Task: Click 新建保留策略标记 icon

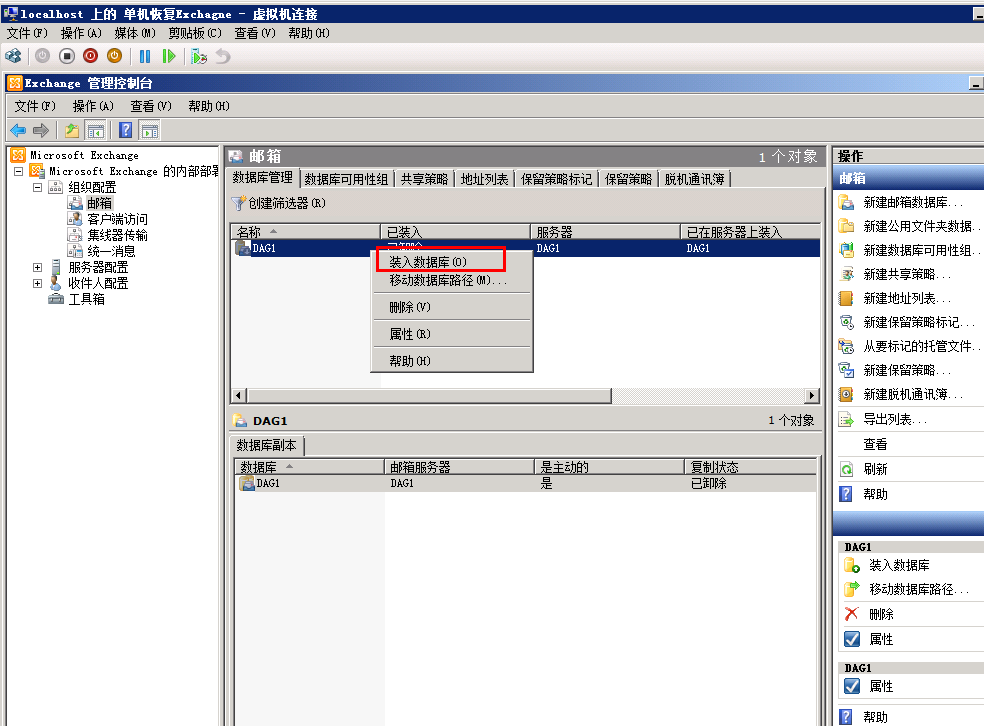Action: click(x=847, y=323)
